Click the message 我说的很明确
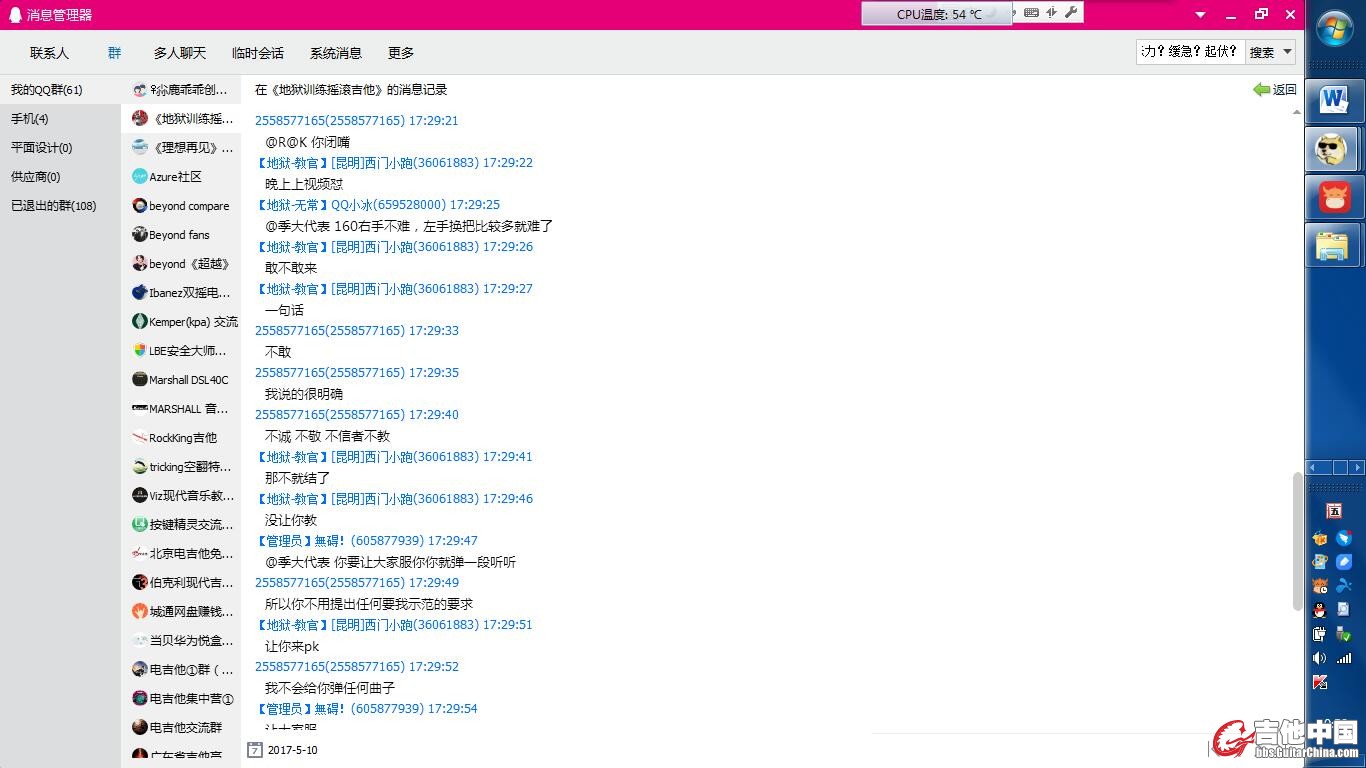The image size is (1366, 768). pos(304,394)
